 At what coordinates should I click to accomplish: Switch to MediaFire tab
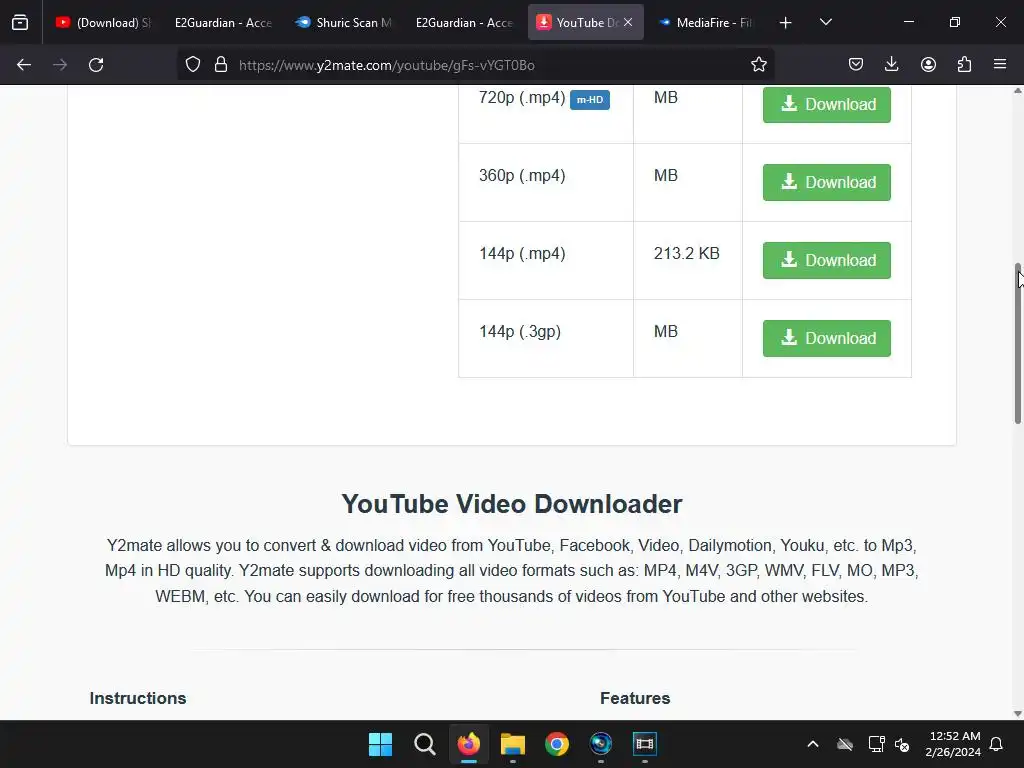coord(706,23)
